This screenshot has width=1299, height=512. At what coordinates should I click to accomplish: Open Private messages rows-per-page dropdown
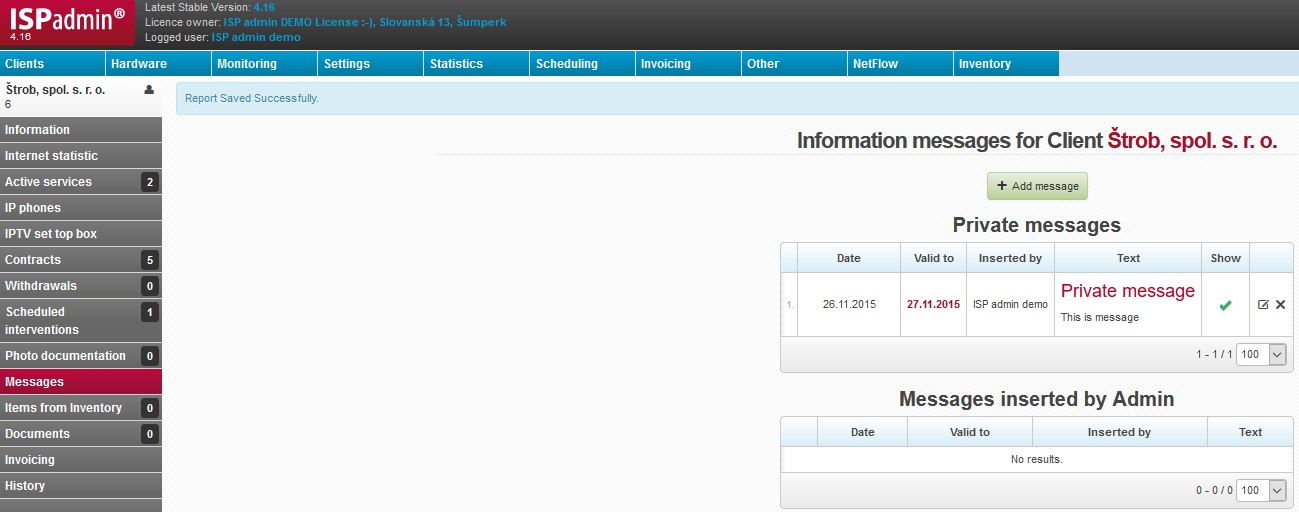[1261, 354]
